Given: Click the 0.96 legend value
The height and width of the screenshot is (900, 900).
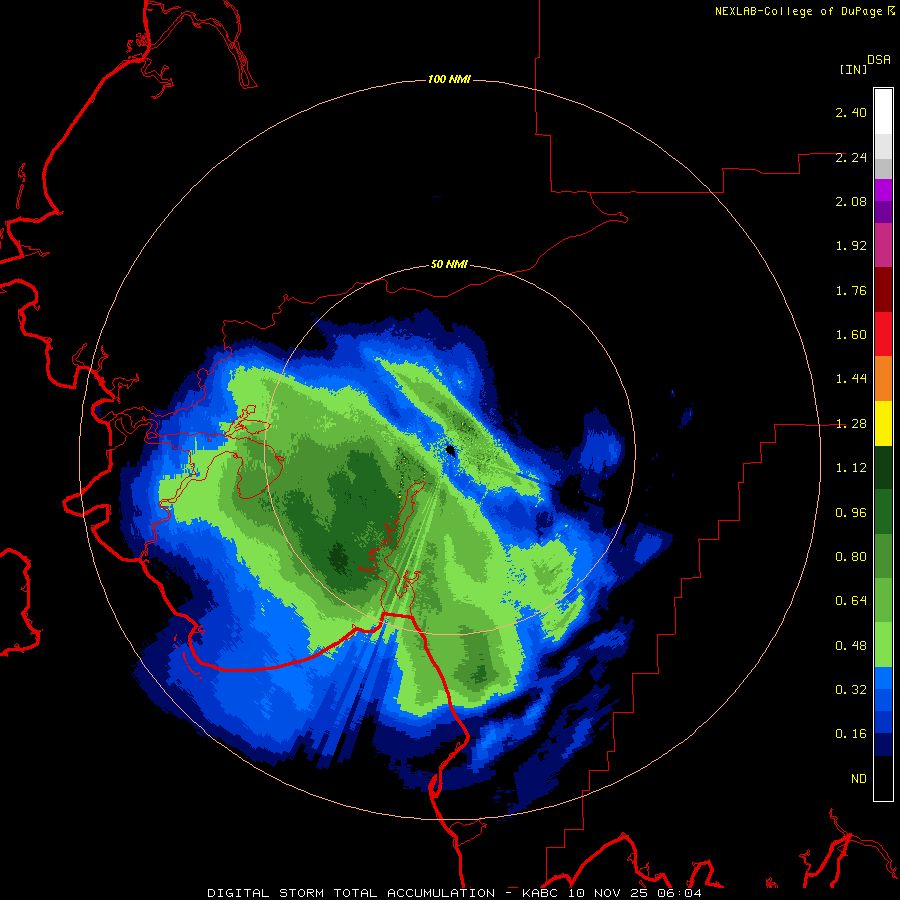Looking at the screenshot, I should tap(851, 513).
